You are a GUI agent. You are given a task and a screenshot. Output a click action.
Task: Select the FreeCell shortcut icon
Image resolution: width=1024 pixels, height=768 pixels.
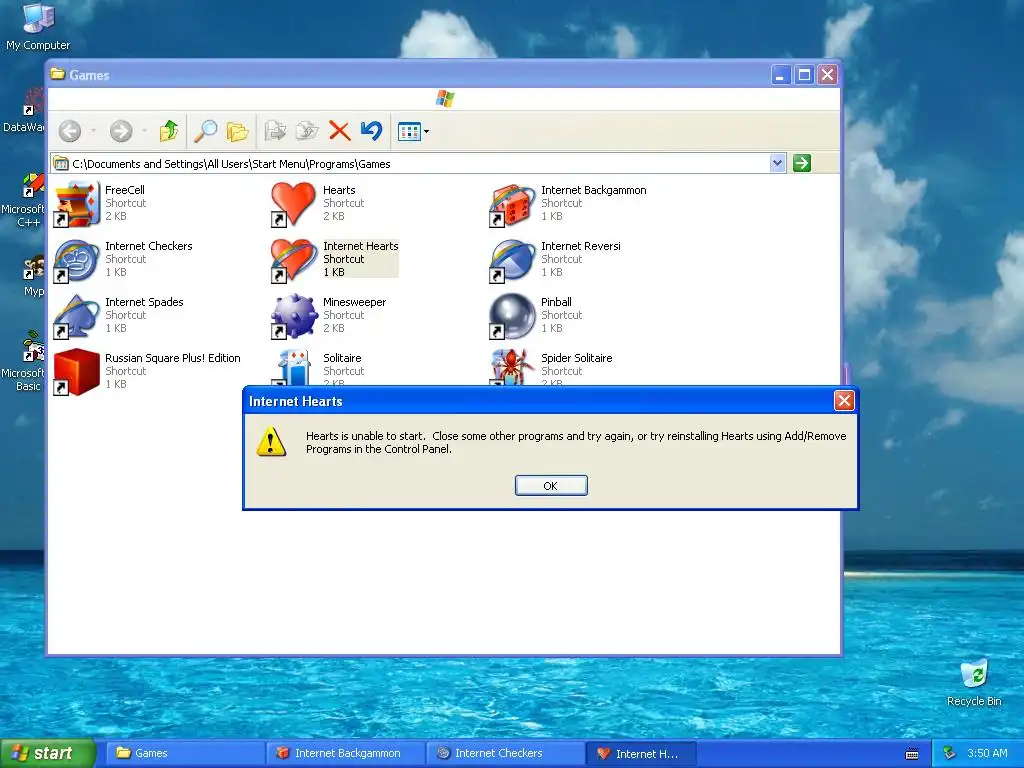coord(76,204)
